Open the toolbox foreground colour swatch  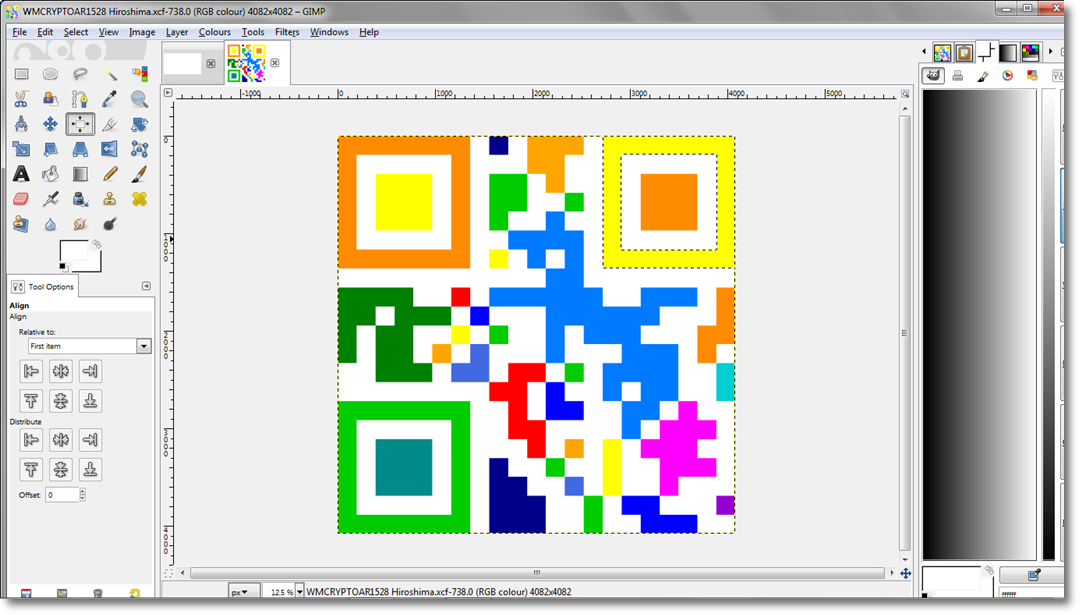[x=74, y=251]
